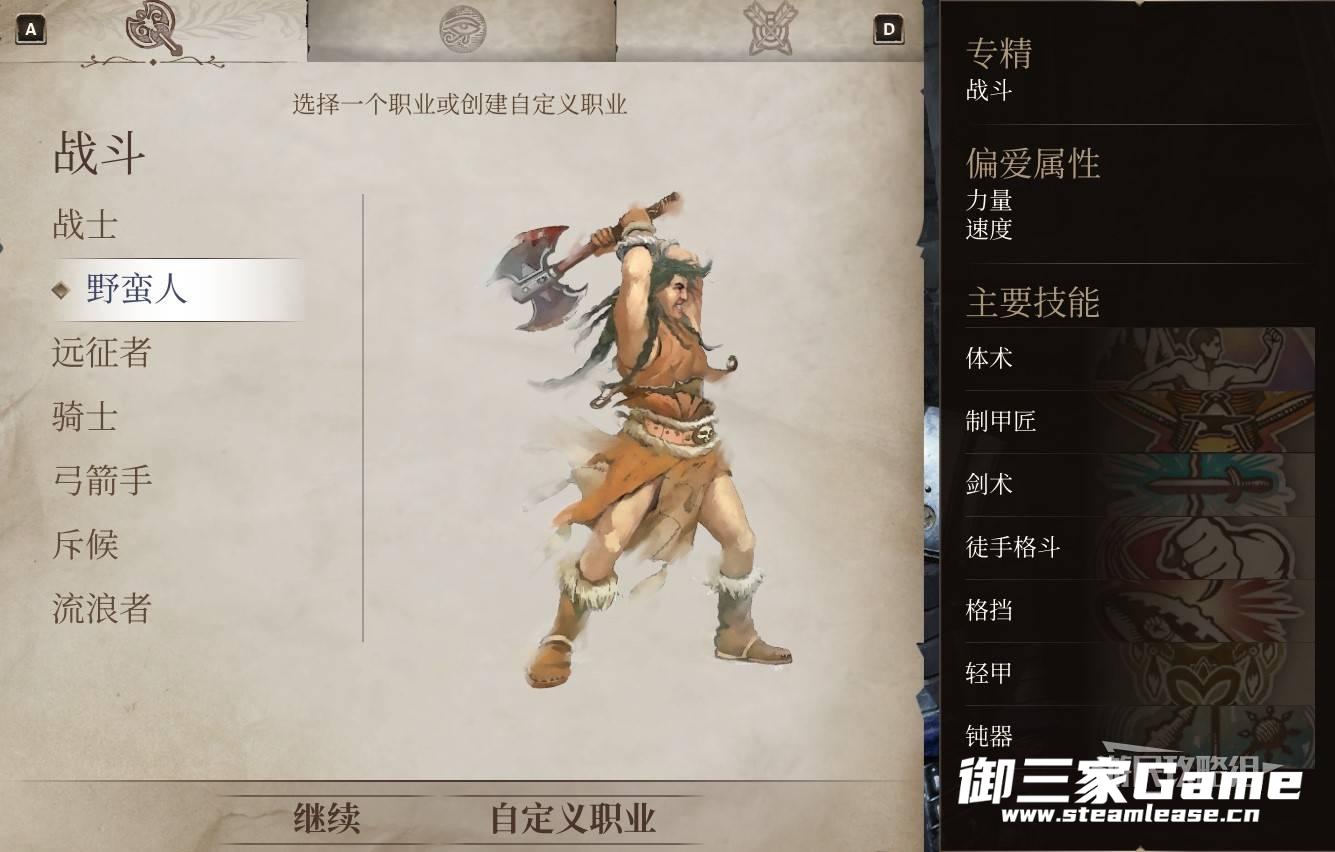The height and width of the screenshot is (852, 1335).
Task: Pick the 斥候 class option
Action: (x=85, y=544)
